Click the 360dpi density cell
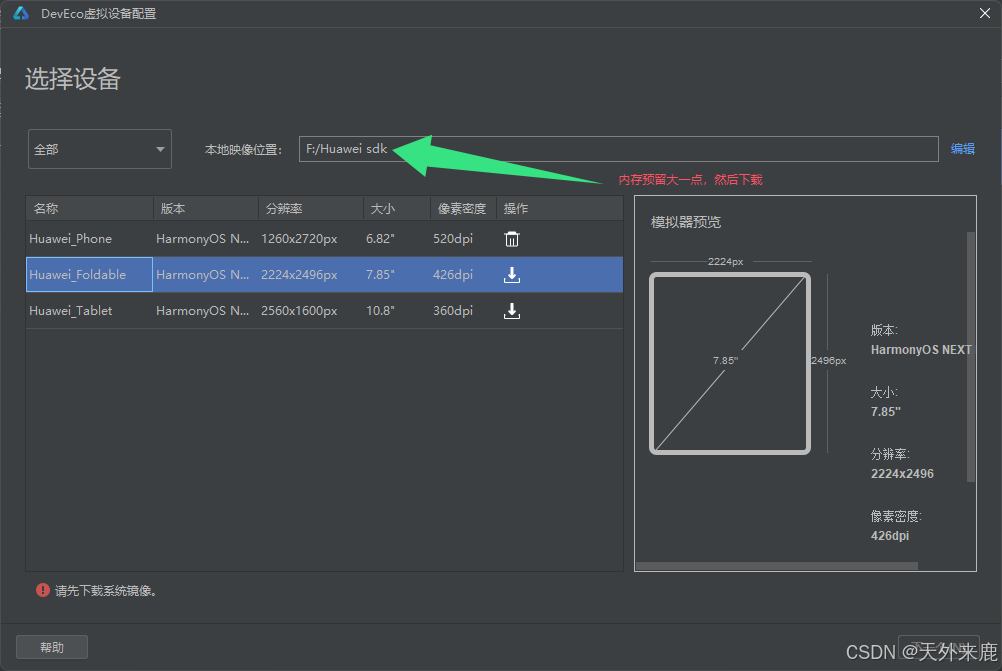 click(453, 311)
